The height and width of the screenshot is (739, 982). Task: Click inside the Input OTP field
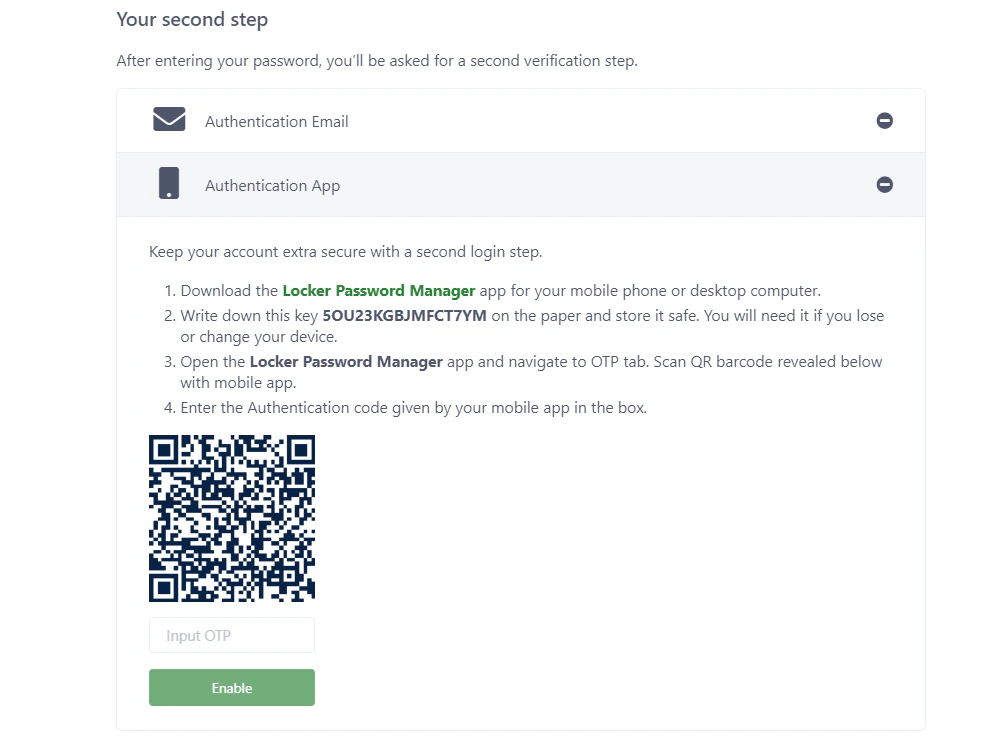231,635
